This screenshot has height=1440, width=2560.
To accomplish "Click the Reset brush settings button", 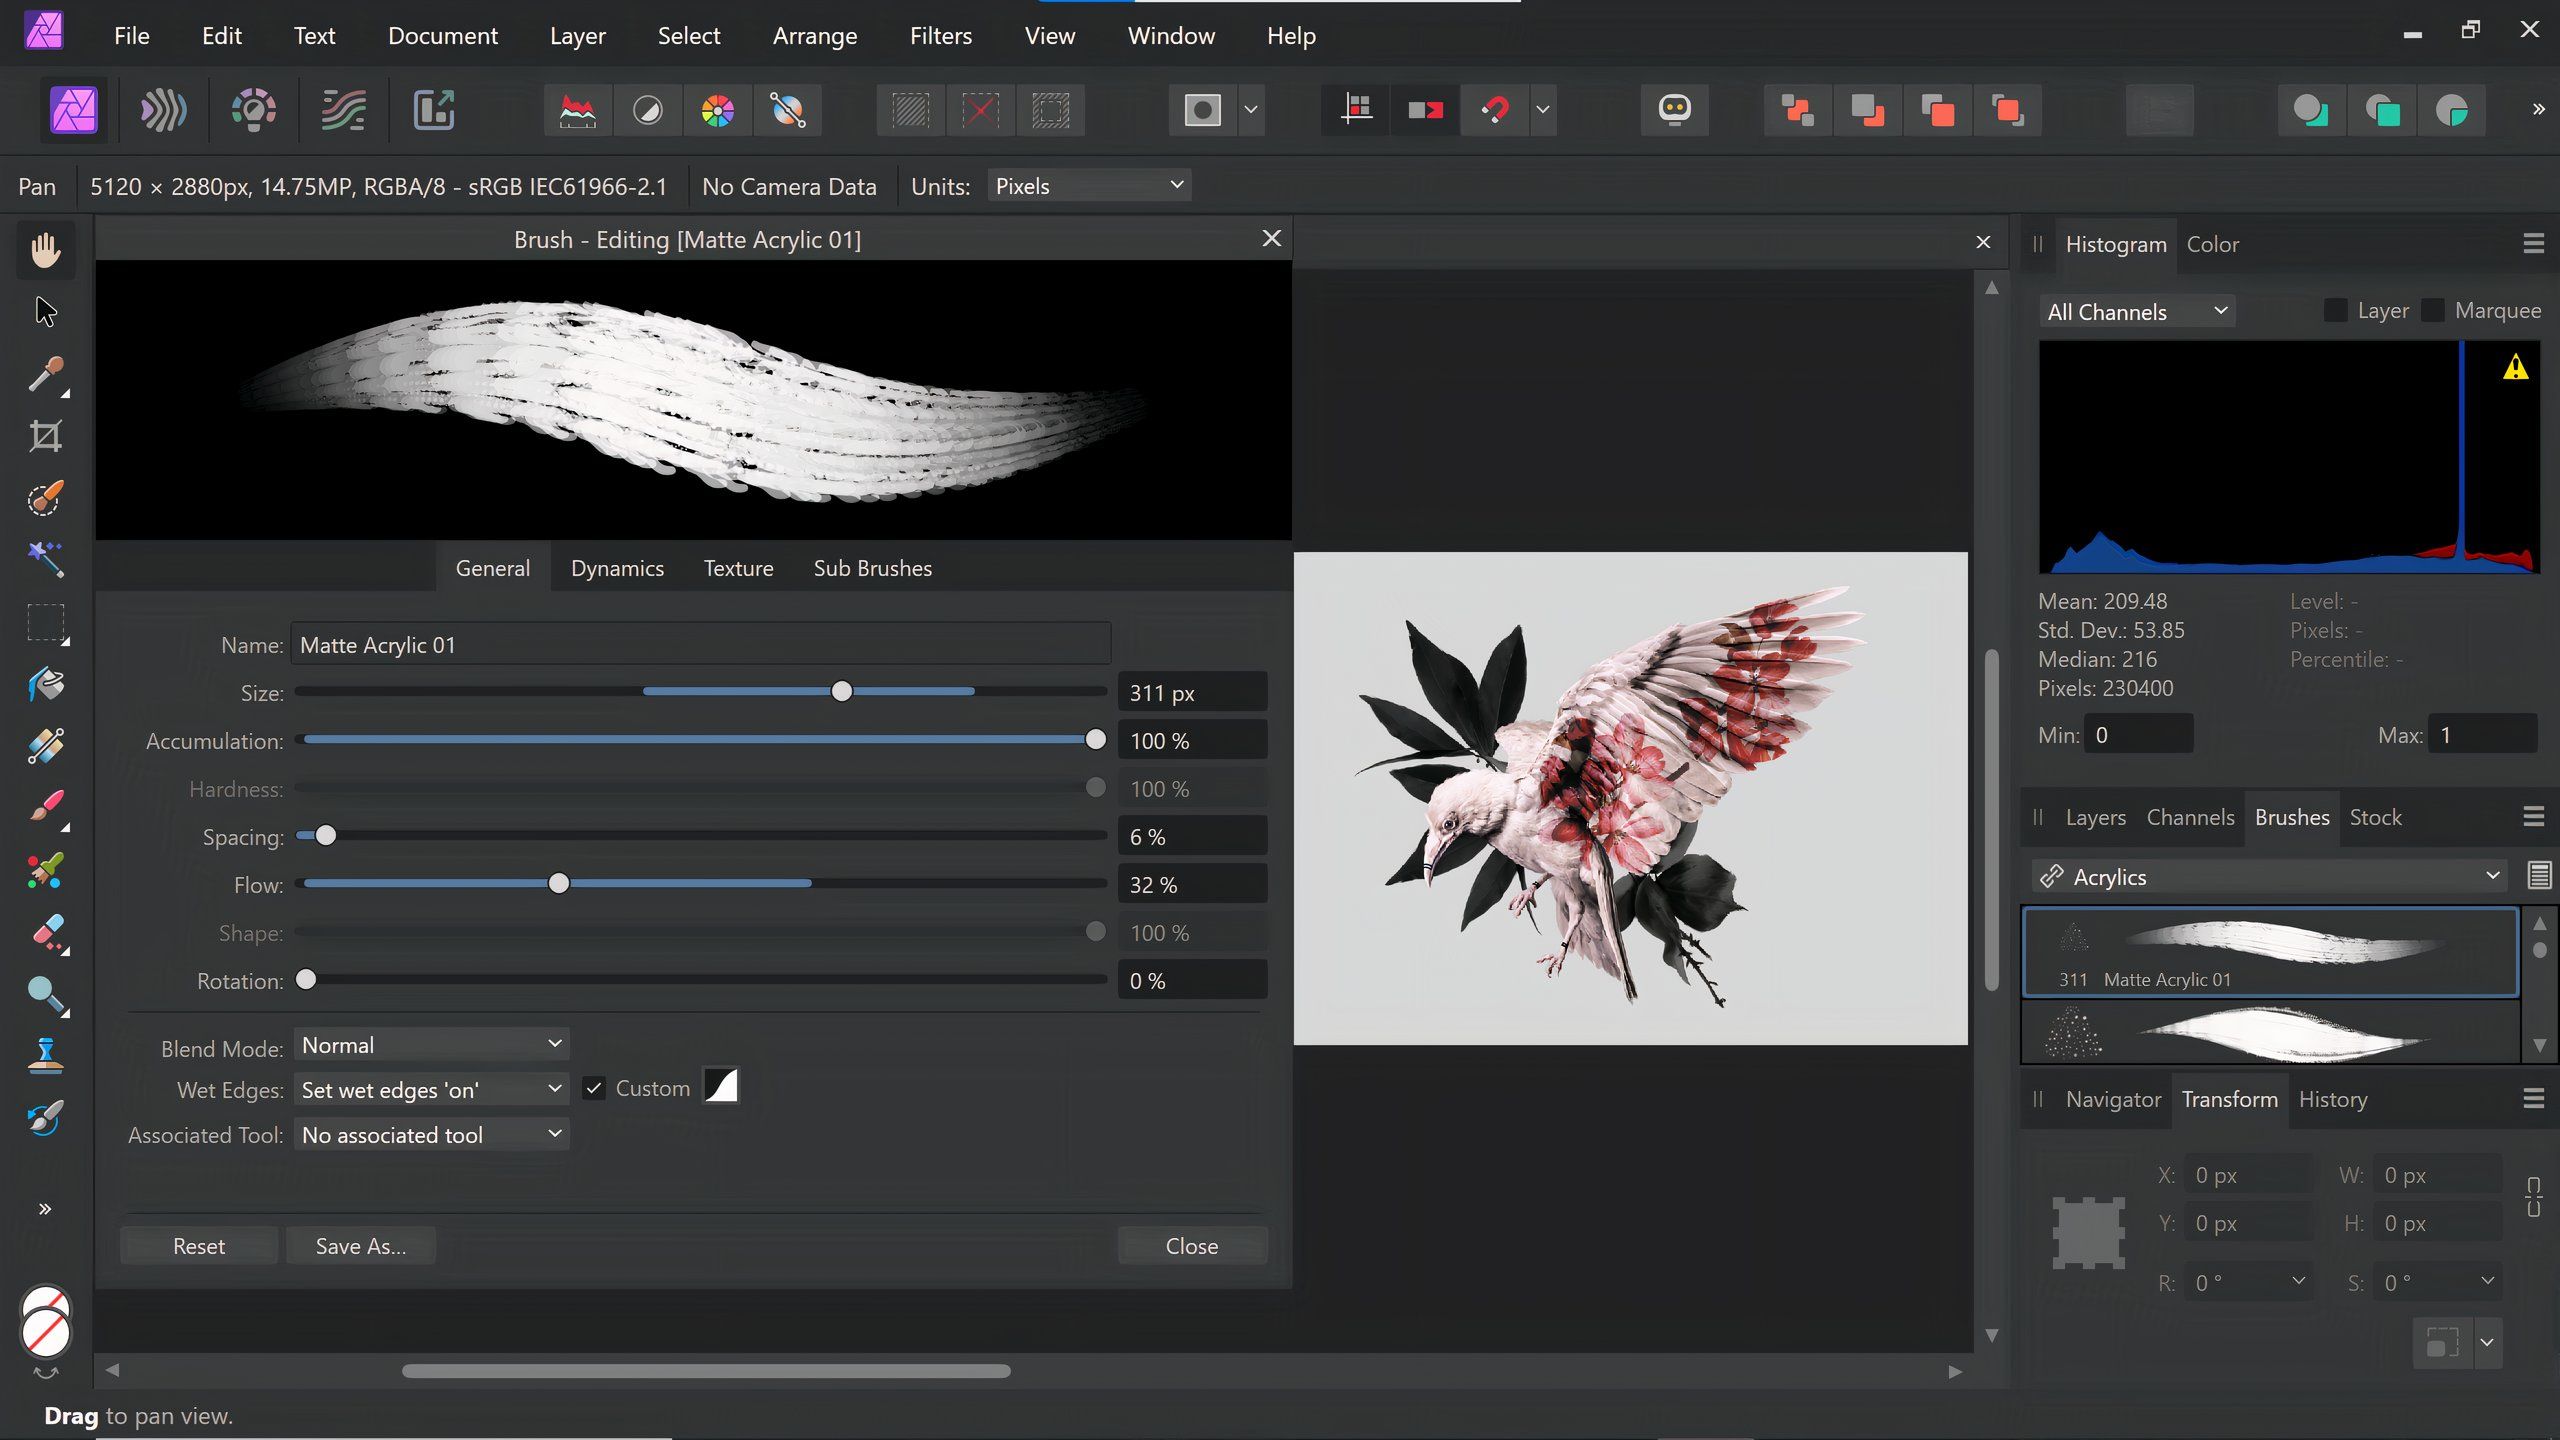I will 199,1245.
